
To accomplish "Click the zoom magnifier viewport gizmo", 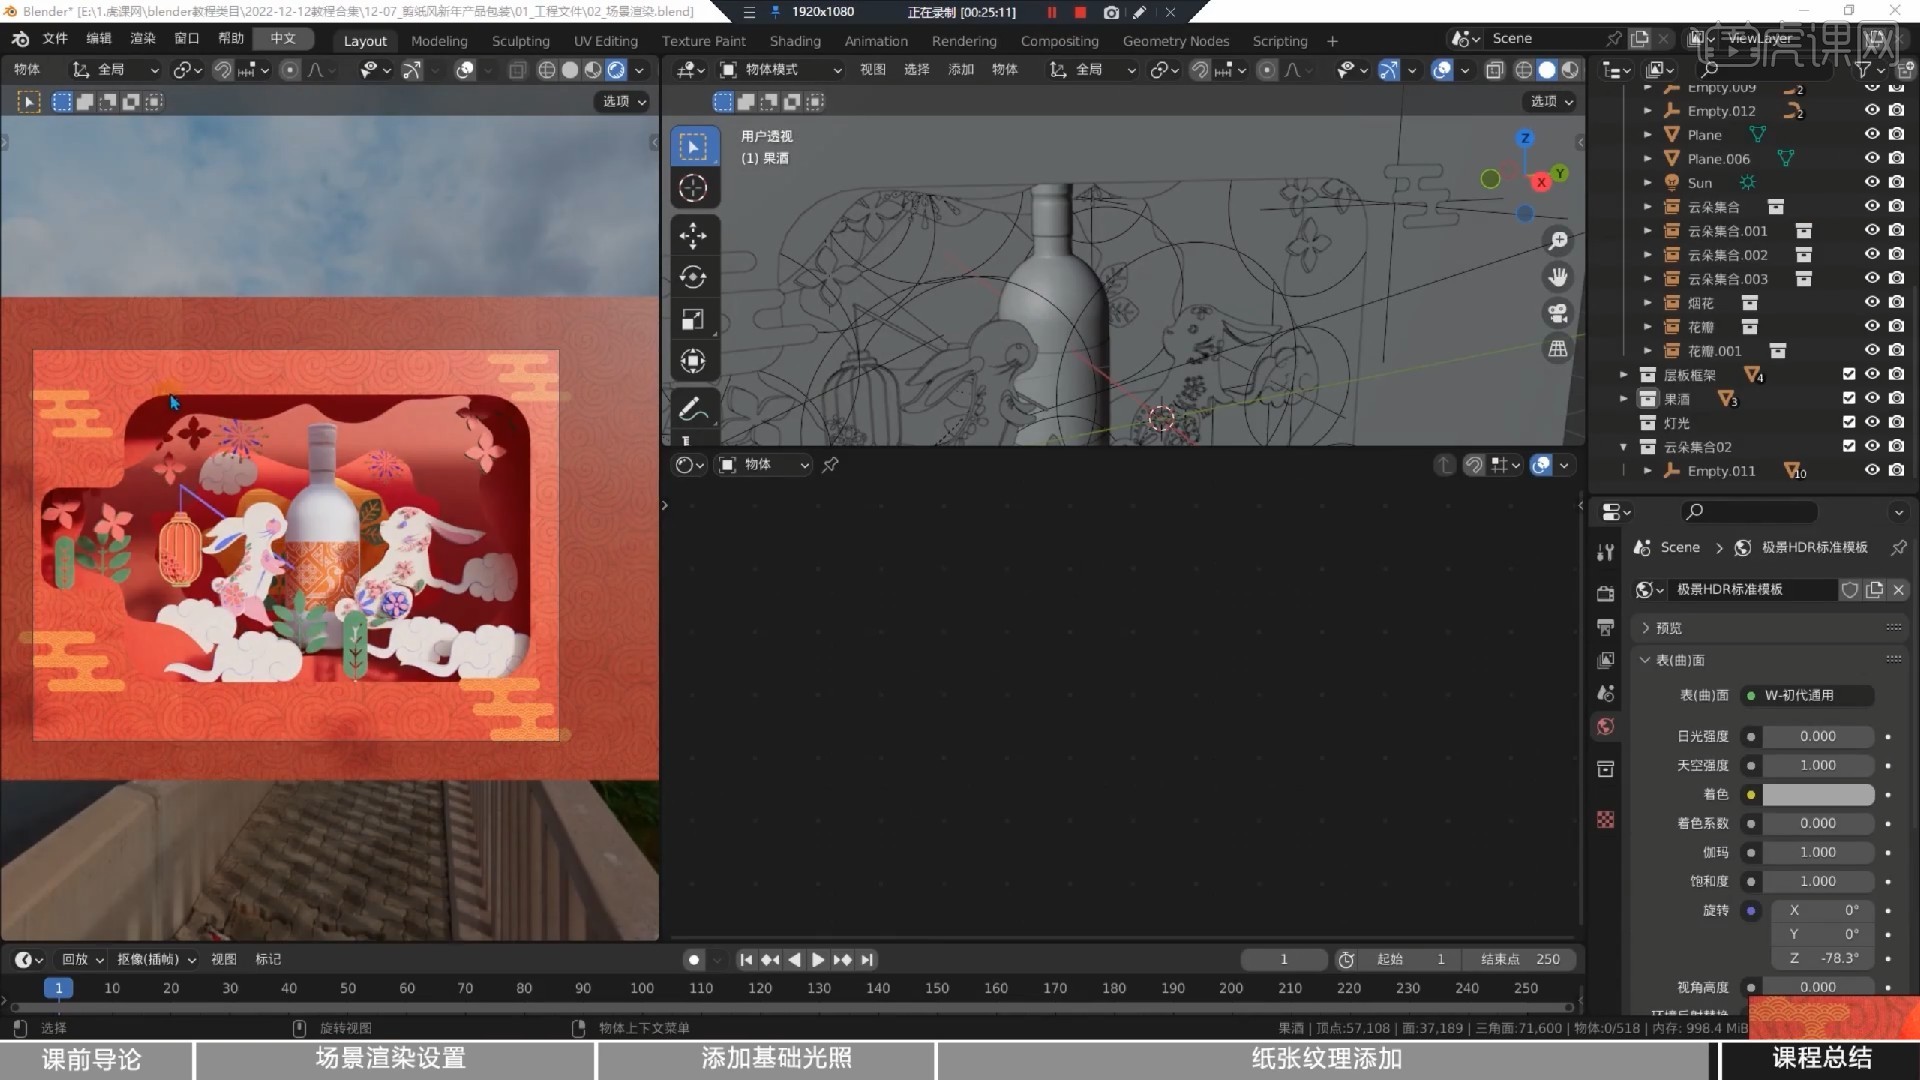I will point(1558,241).
